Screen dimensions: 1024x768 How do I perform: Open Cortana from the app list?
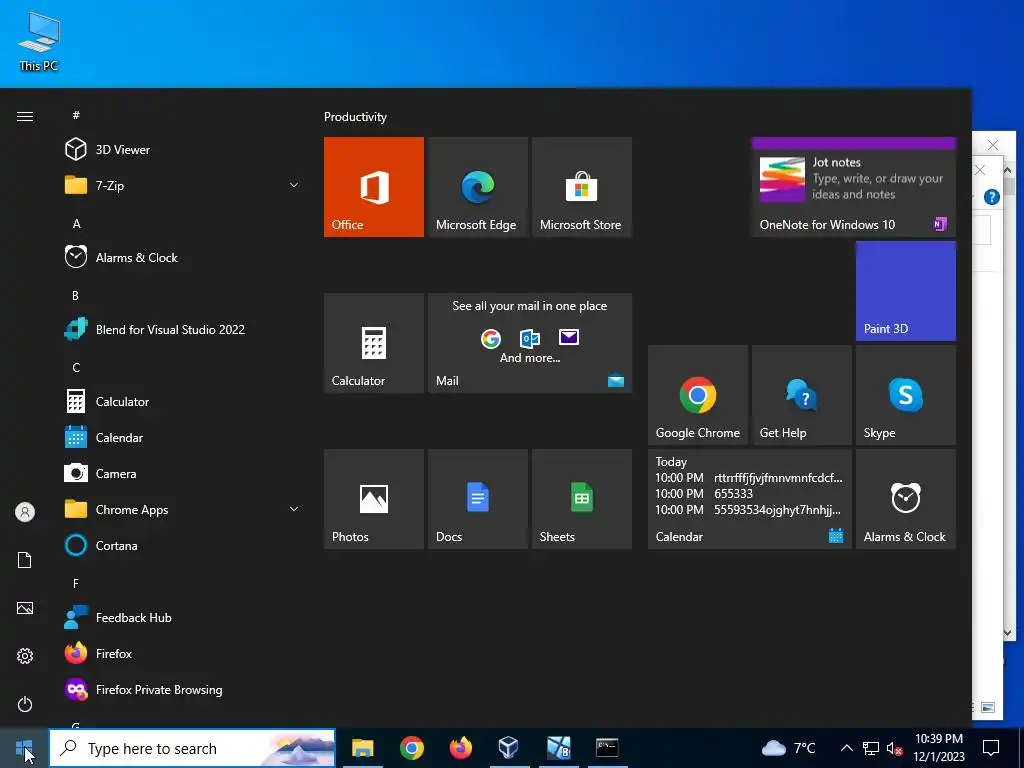183,545
